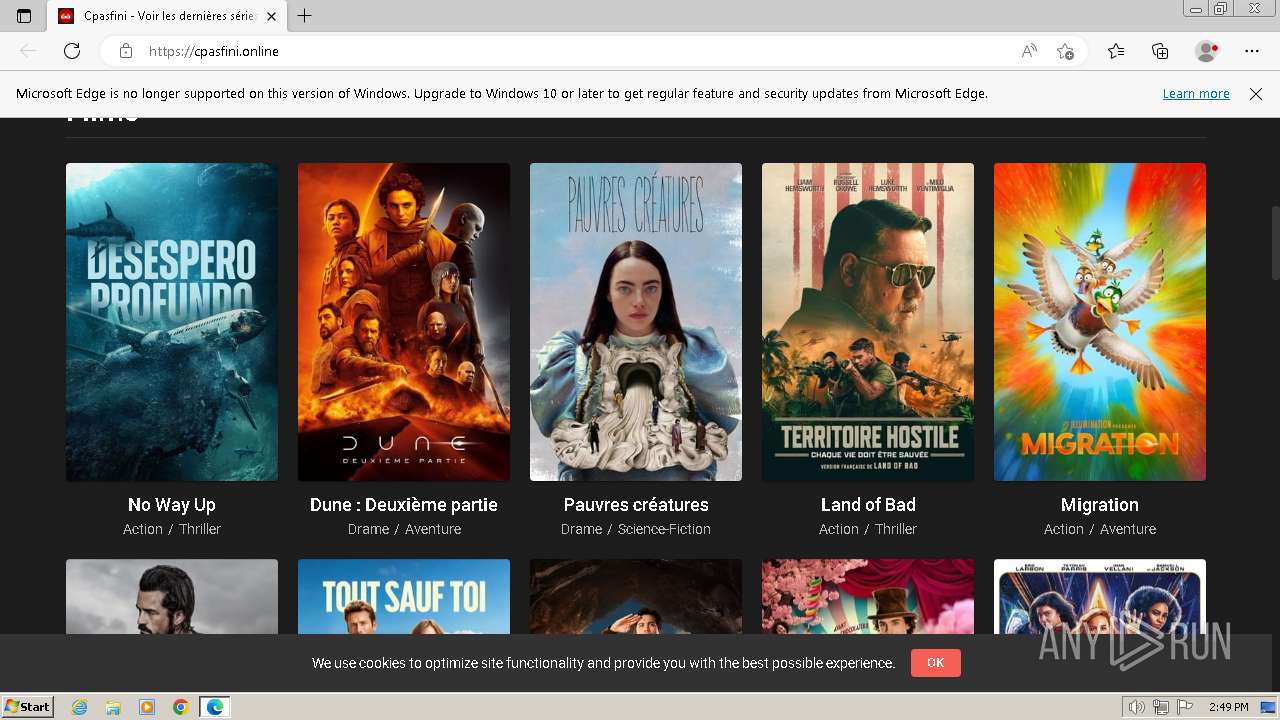Open the Edge profile avatar
The width and height of the screenshot is (1280, 720).
(x=1206, y=51)
